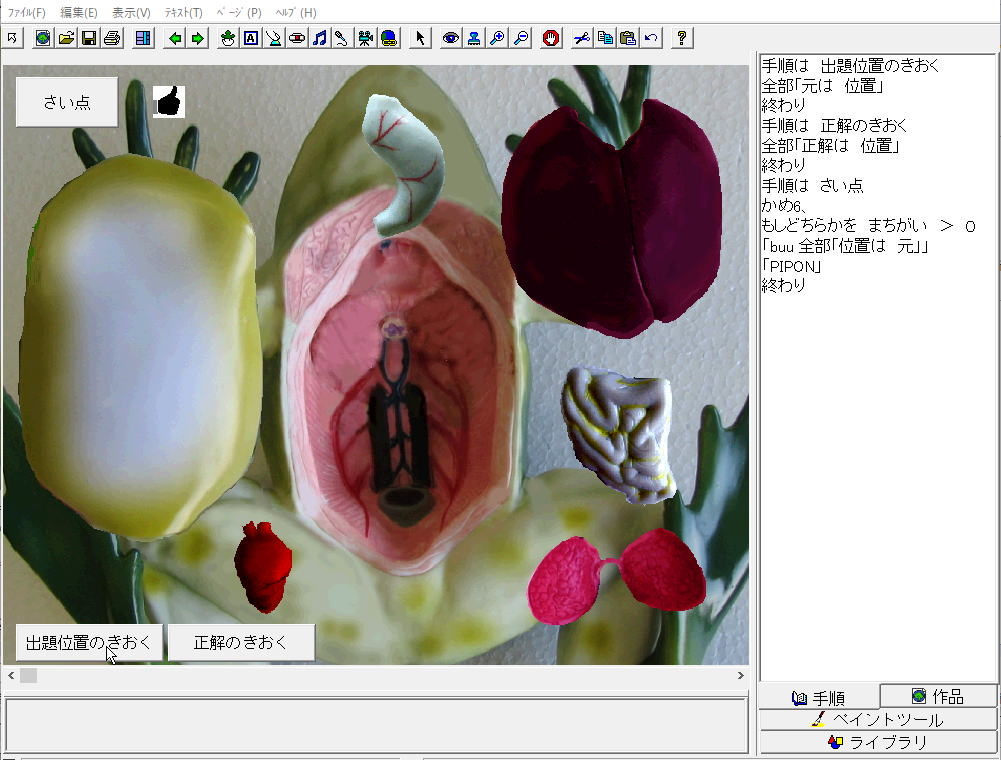Viewport: 1001px width, 760px height.
Task: Click the save floppy disk icon
Action: (88, 38)
